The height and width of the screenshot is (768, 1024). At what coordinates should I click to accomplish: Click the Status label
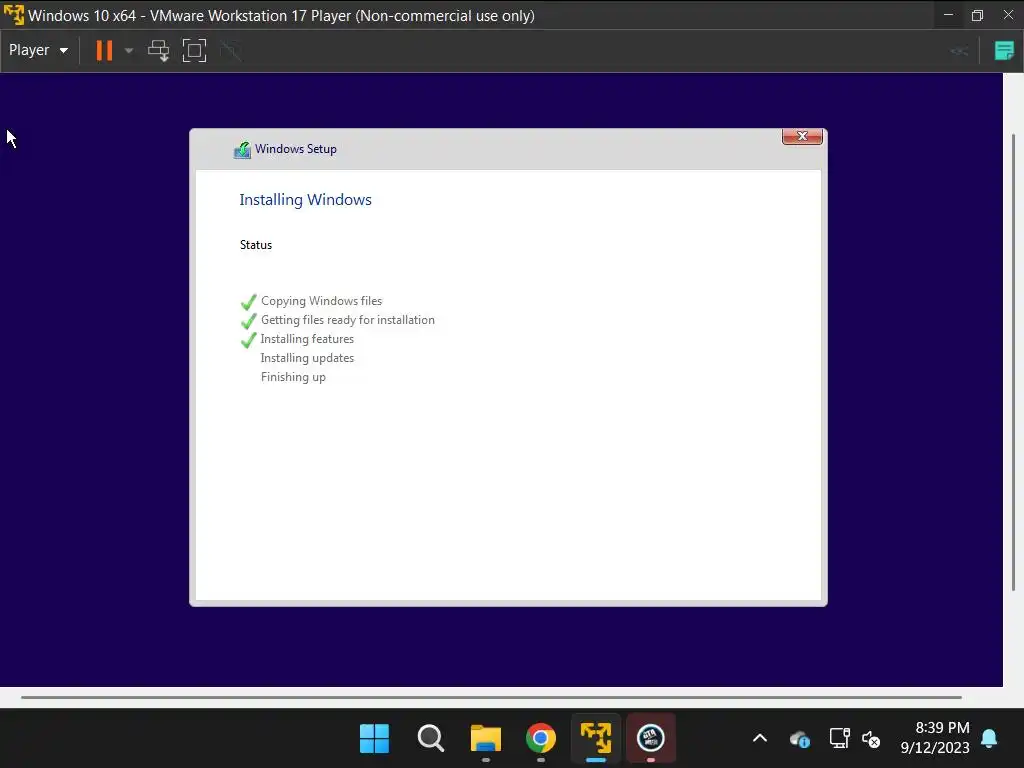click(255, 245)
